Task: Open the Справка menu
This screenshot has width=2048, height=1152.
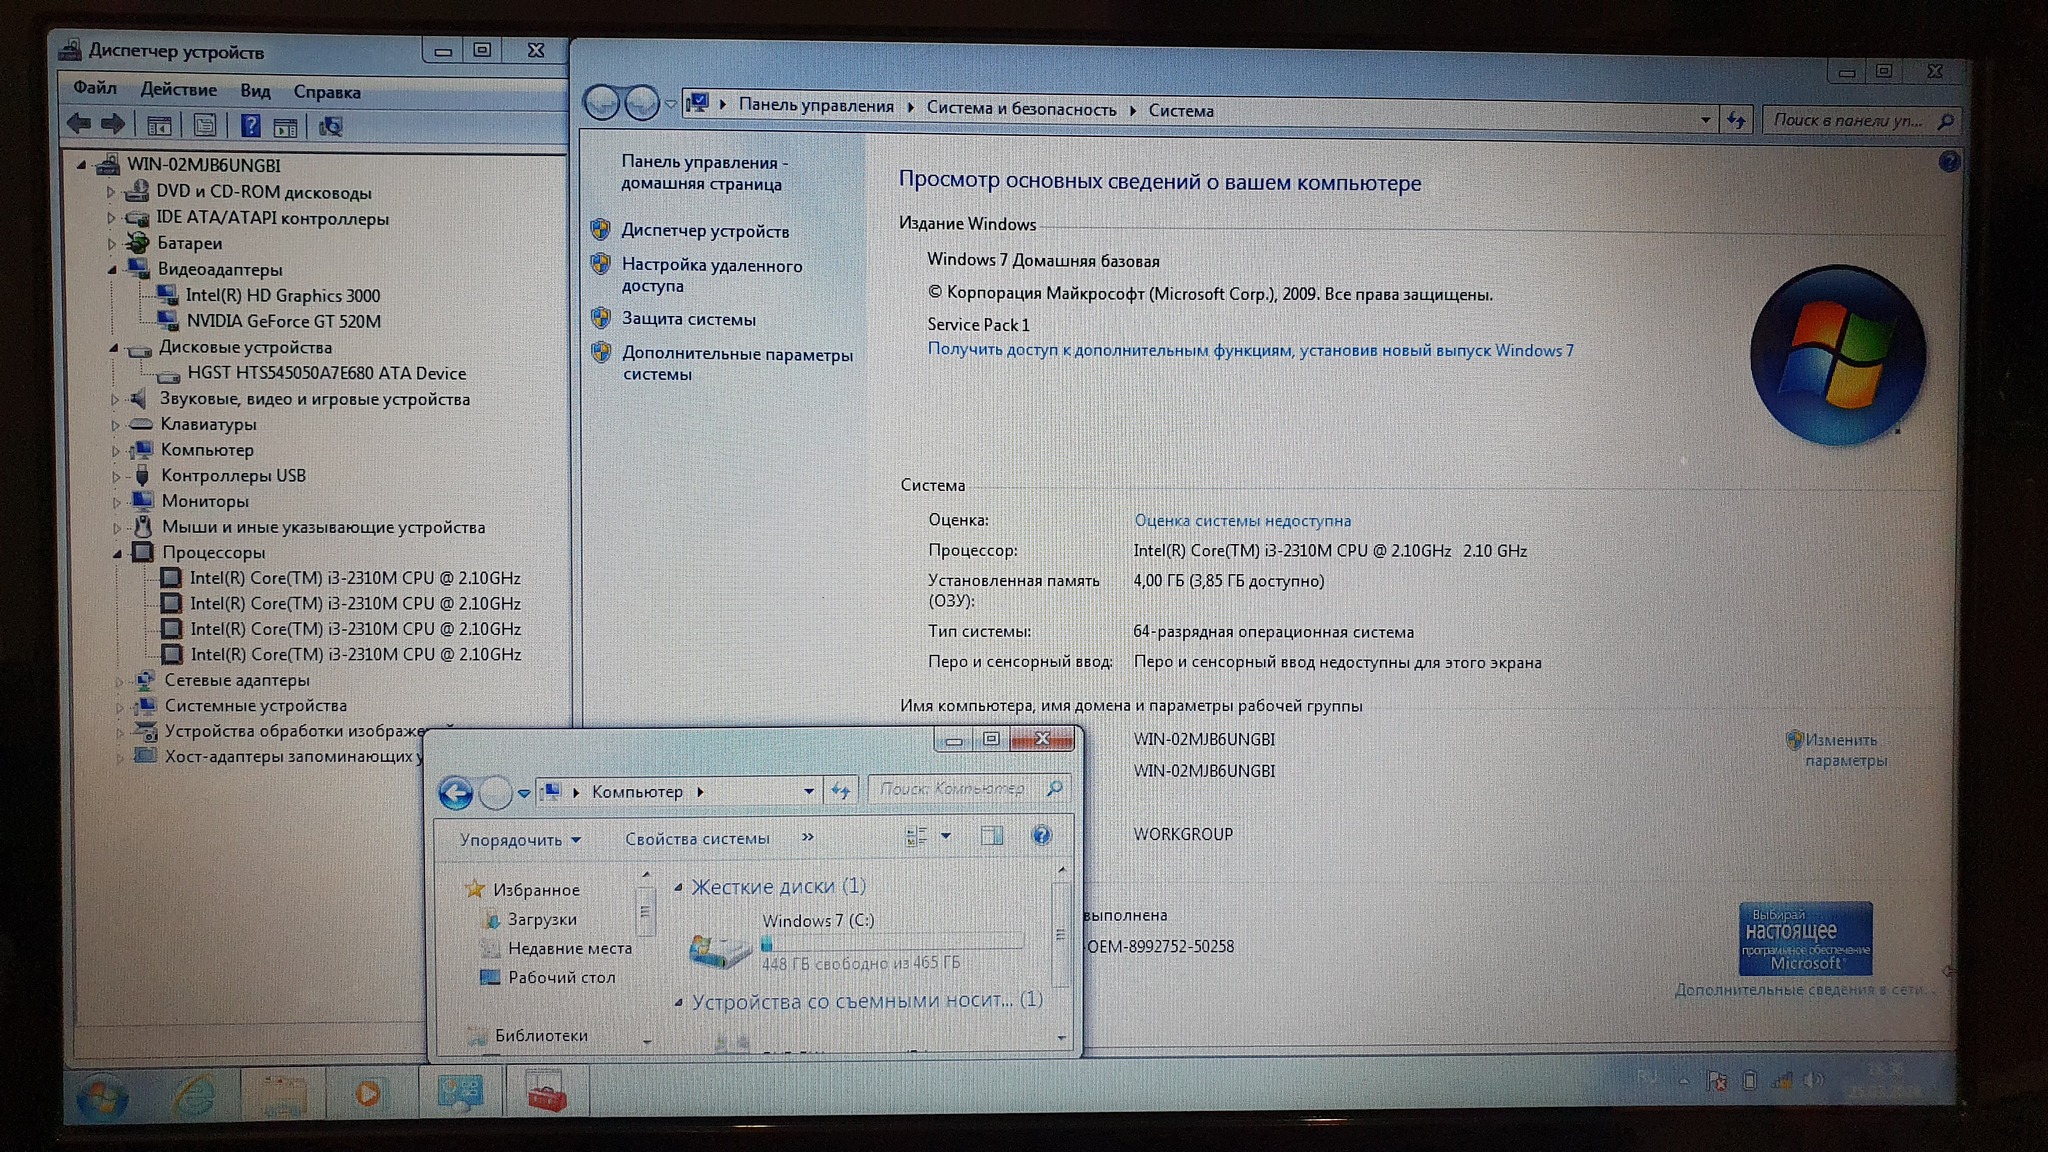Action: [326, 92]
